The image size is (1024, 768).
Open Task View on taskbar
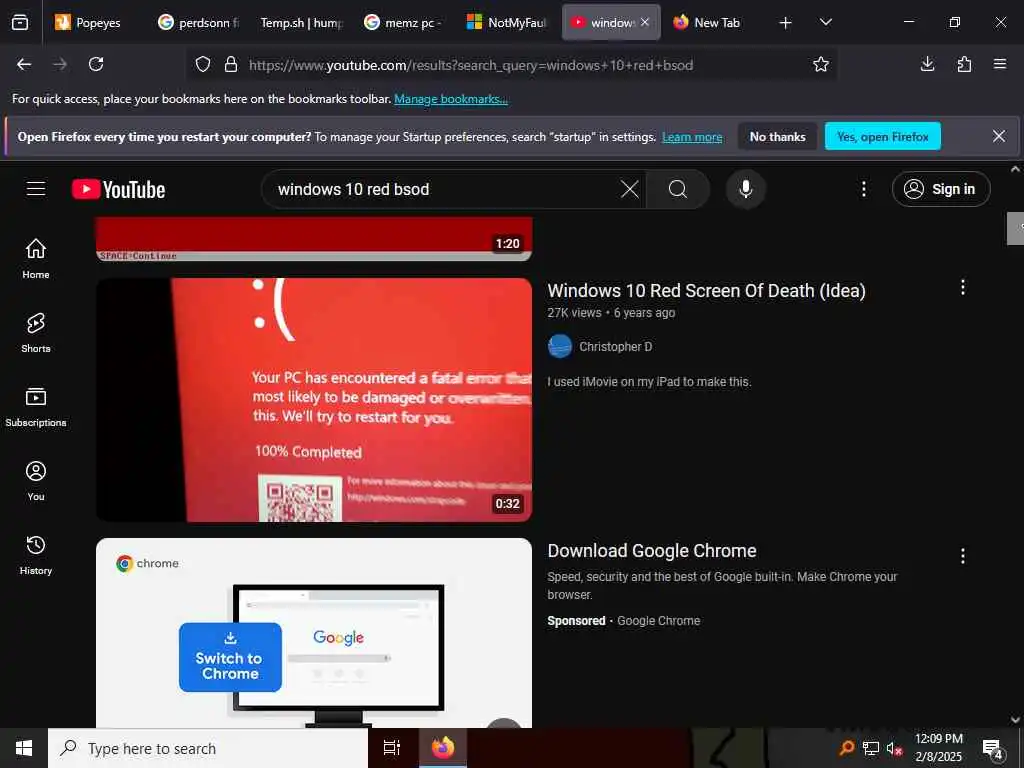(392, 748)
